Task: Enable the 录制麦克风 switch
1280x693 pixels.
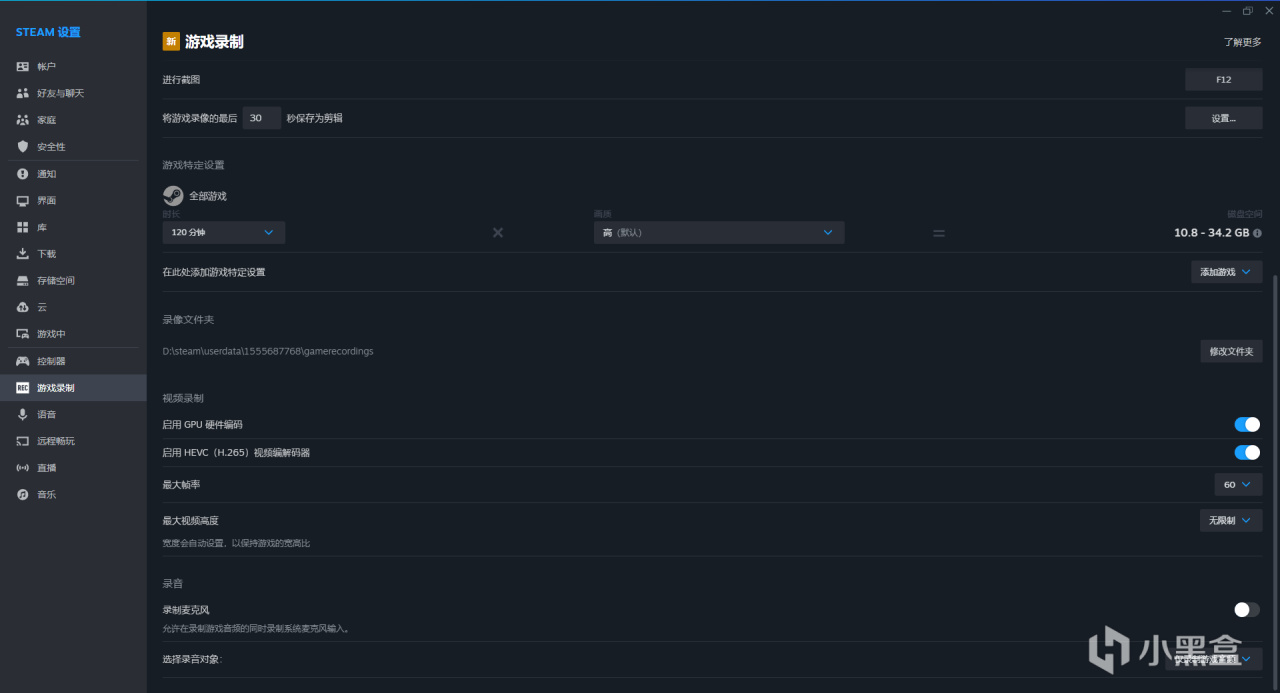Action: tap(1247, 609)
